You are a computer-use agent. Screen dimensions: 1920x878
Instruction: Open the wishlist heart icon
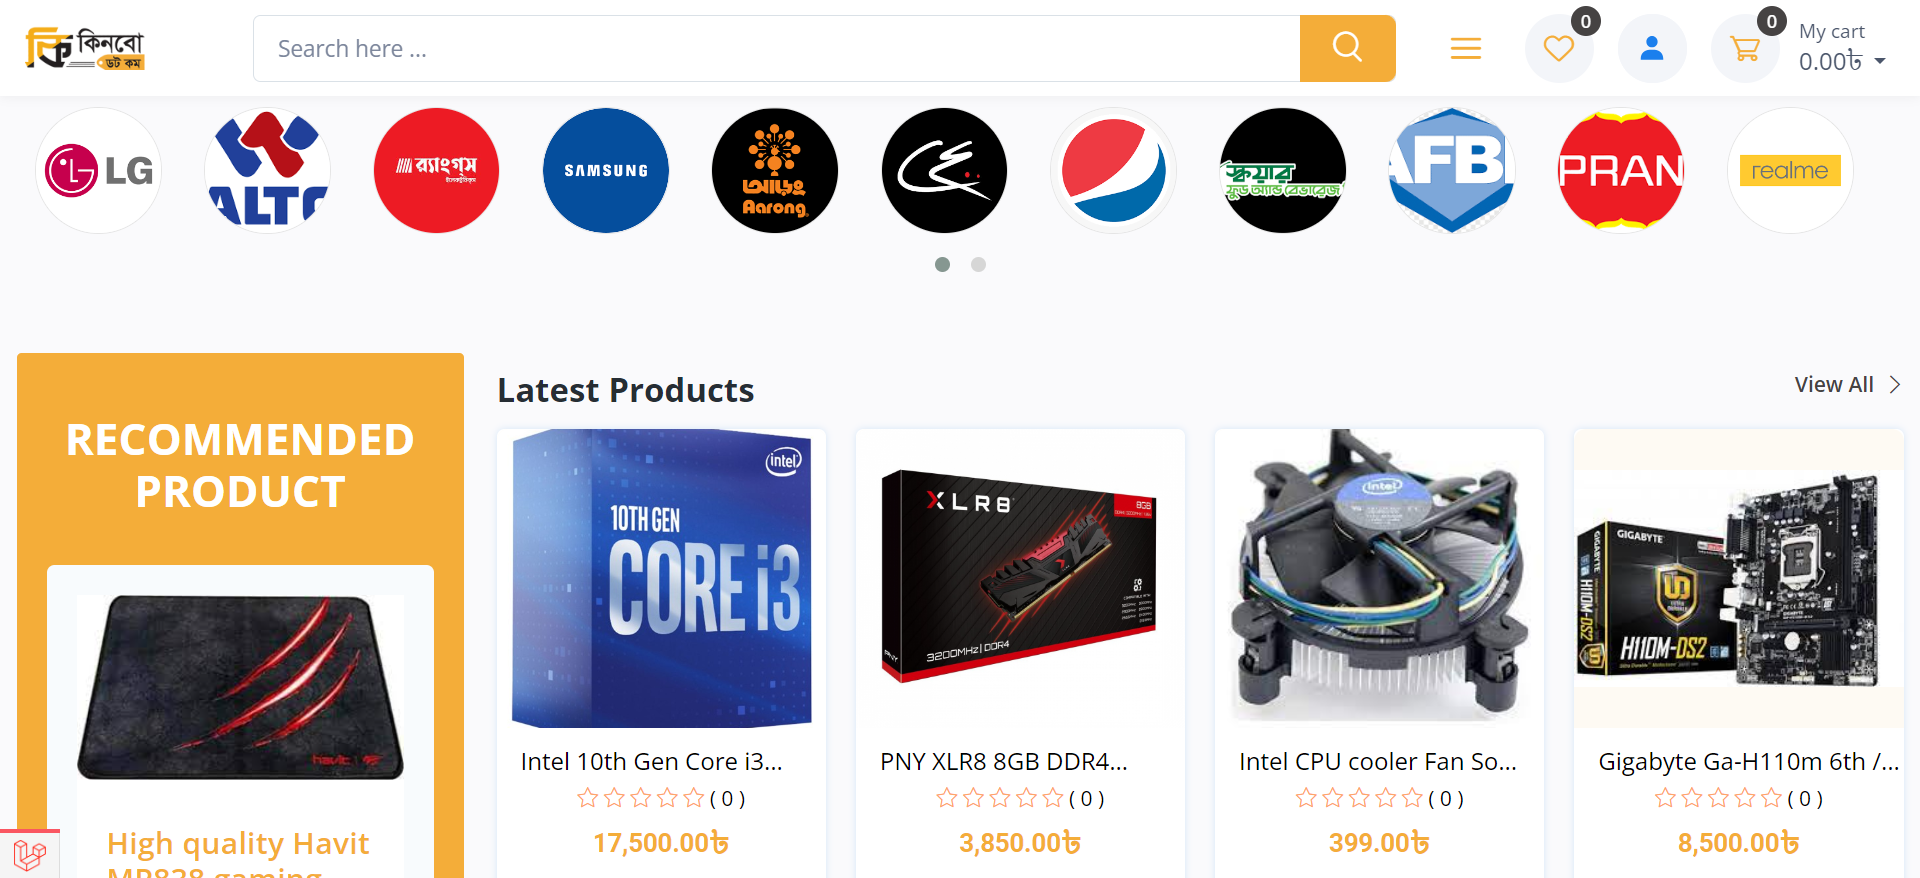(x=1559, y=48)
